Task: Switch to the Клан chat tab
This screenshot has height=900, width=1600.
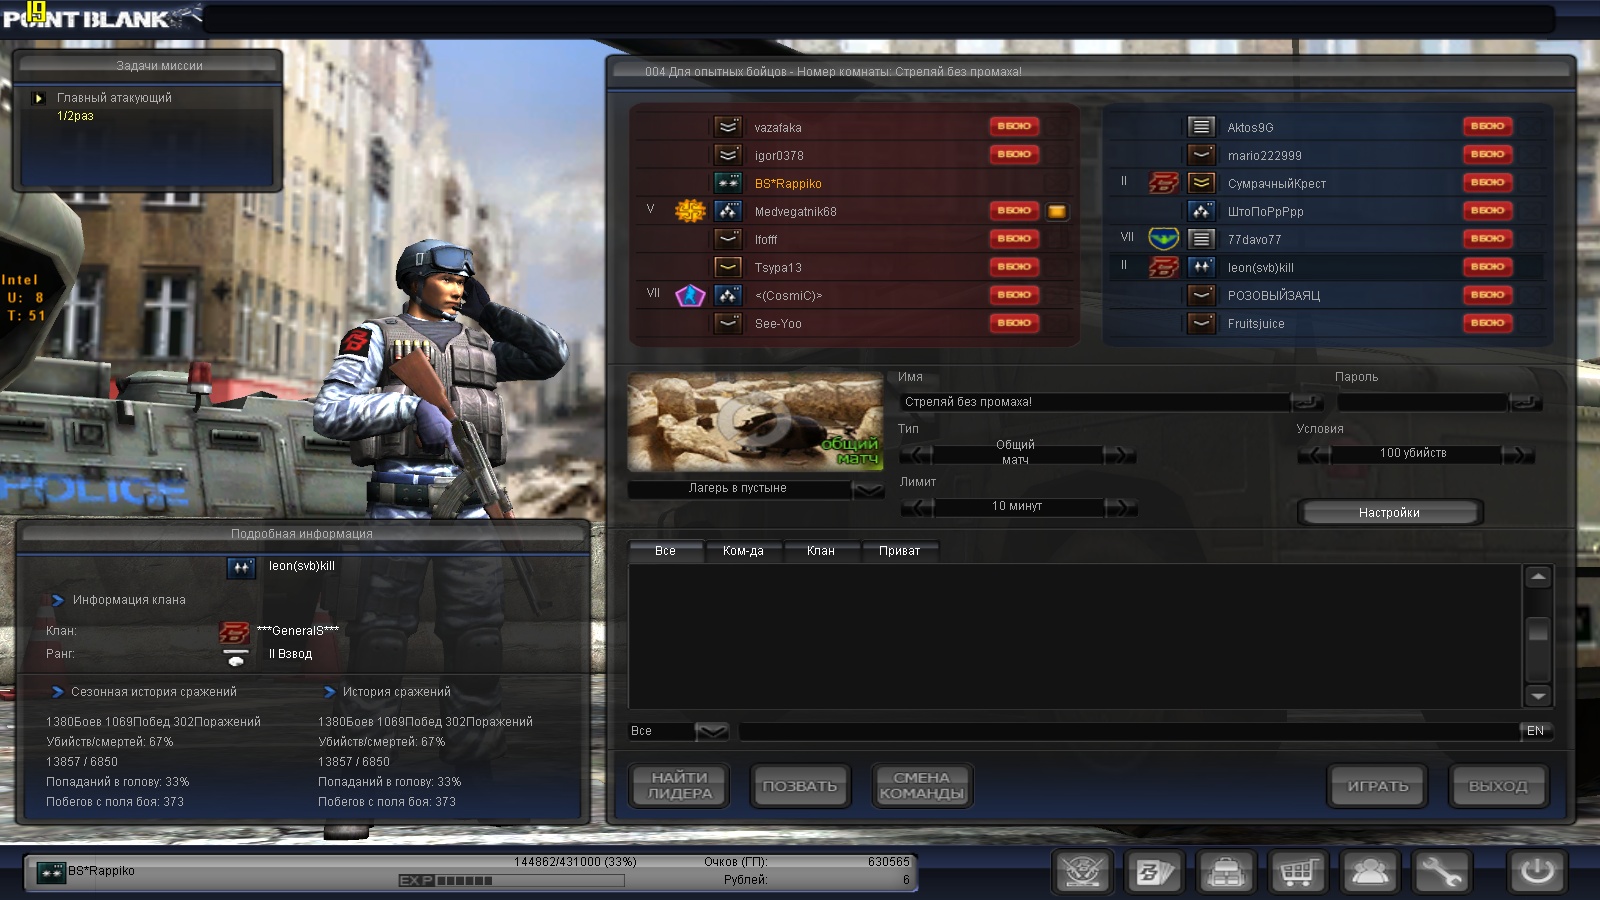Action: [x=821, y=551]
